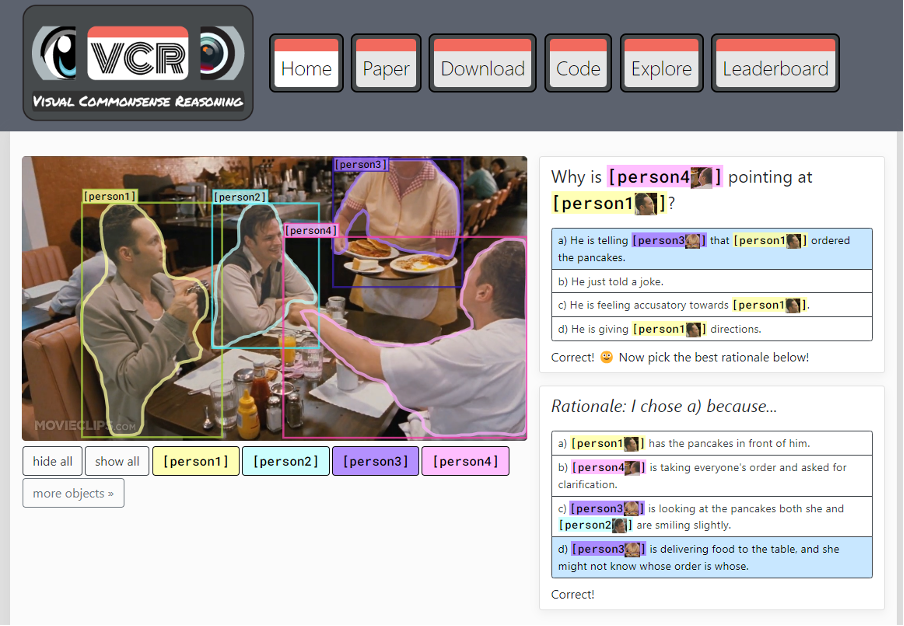
Task: Toggle person1 highlight button below image
Action: click(x=196, y=461)
